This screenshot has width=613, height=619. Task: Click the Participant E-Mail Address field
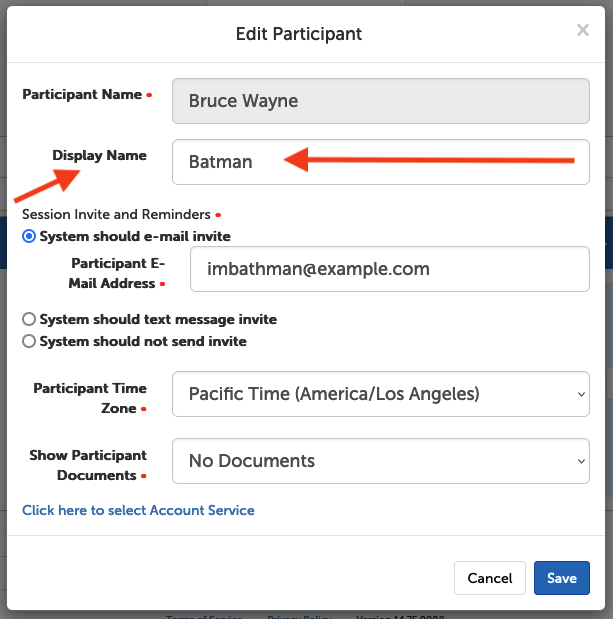pyautogui.click(x=389, y=269)
